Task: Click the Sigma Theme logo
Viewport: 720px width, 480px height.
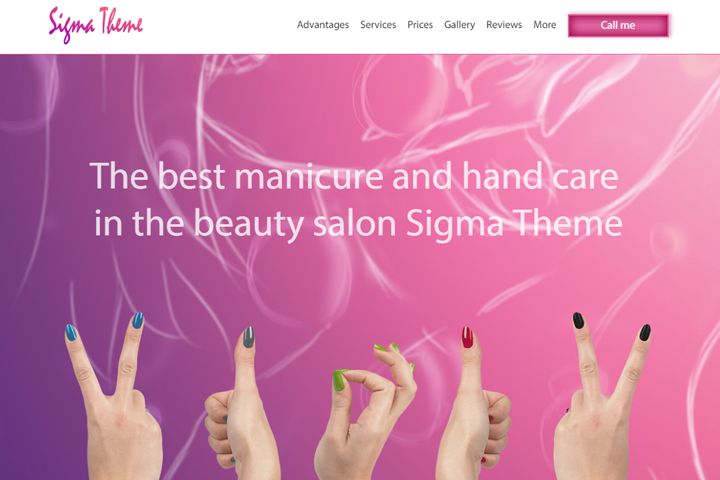Action: coord(96,25)
